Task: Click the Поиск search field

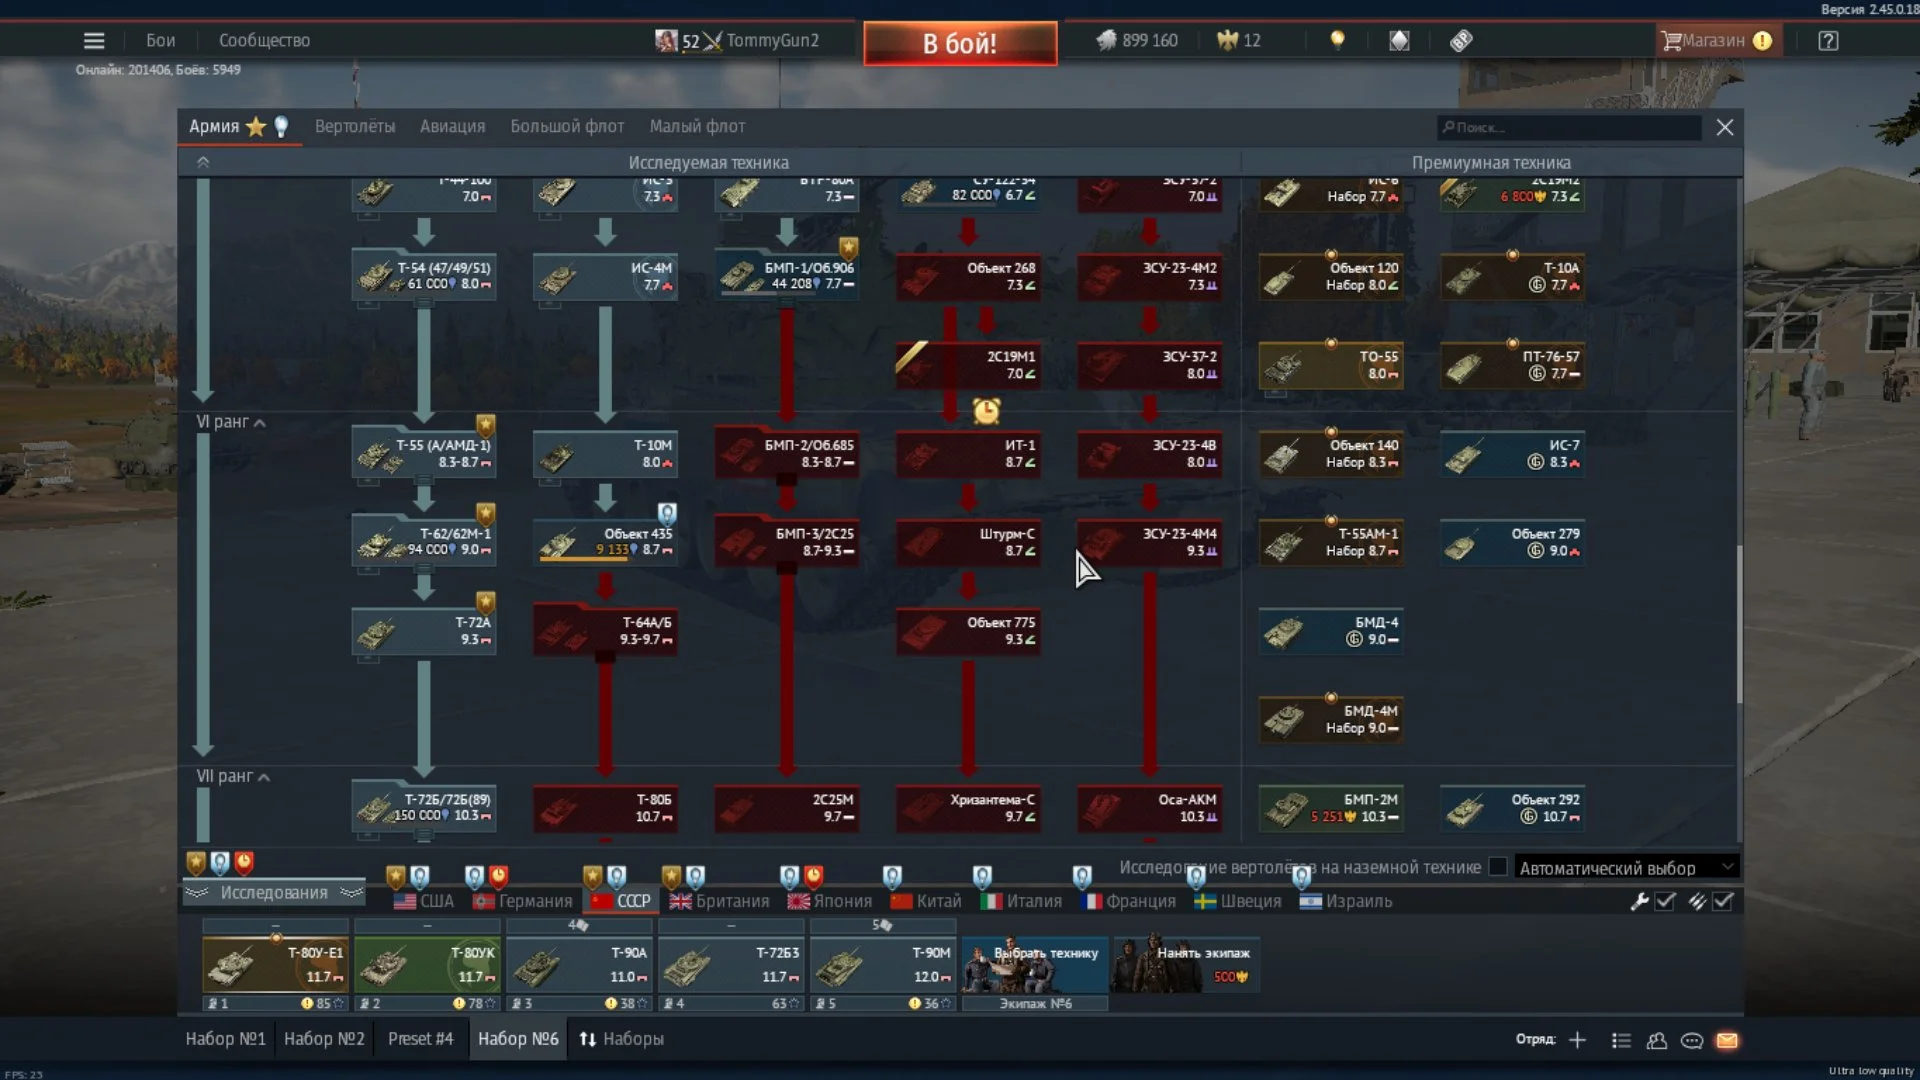Action: 1570,127
